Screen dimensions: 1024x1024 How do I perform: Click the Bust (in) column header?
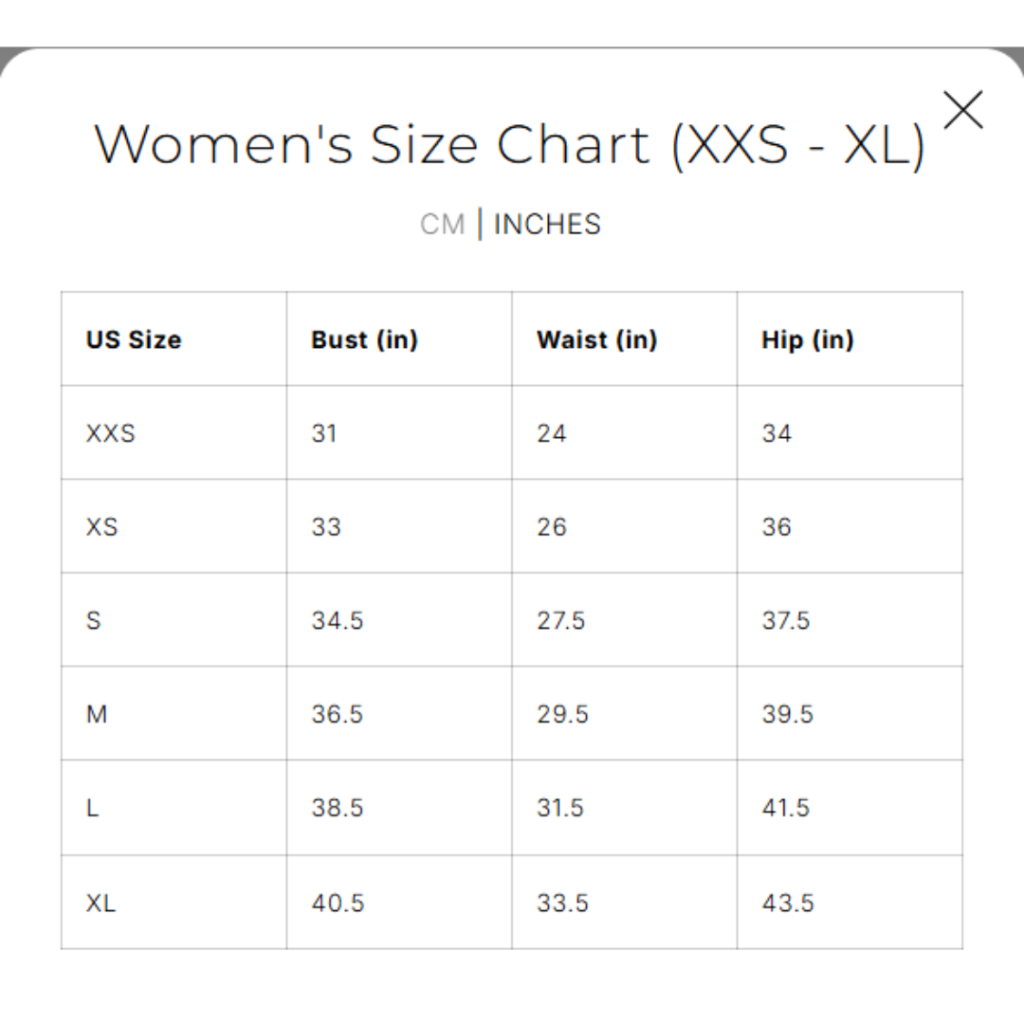[364, 340]
